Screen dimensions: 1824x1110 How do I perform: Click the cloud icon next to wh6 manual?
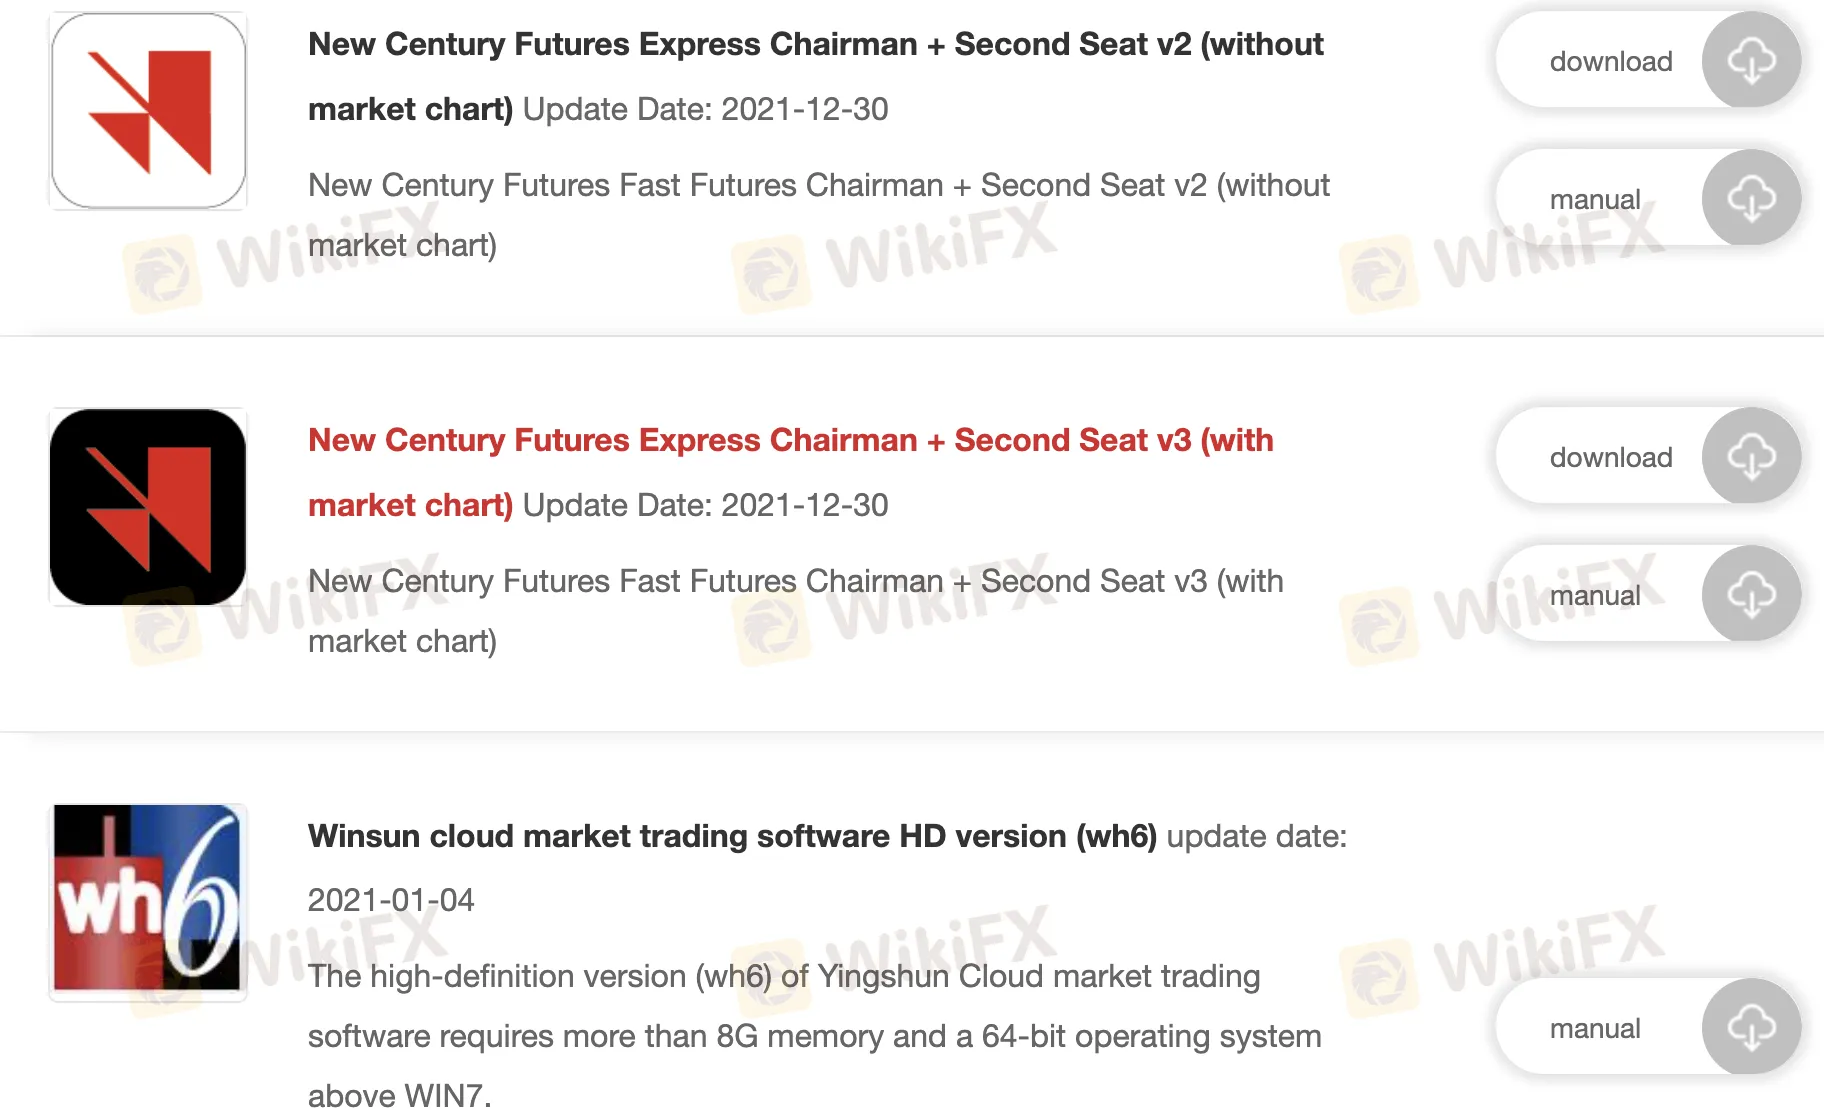point(1751,1027)
